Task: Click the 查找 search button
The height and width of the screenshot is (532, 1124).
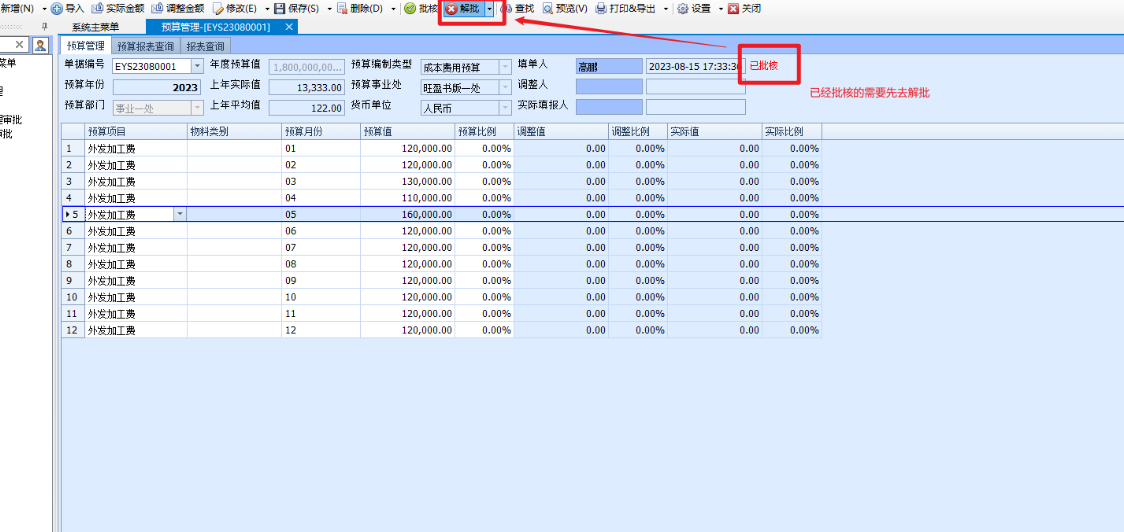Action: click(x=517, y=9)
